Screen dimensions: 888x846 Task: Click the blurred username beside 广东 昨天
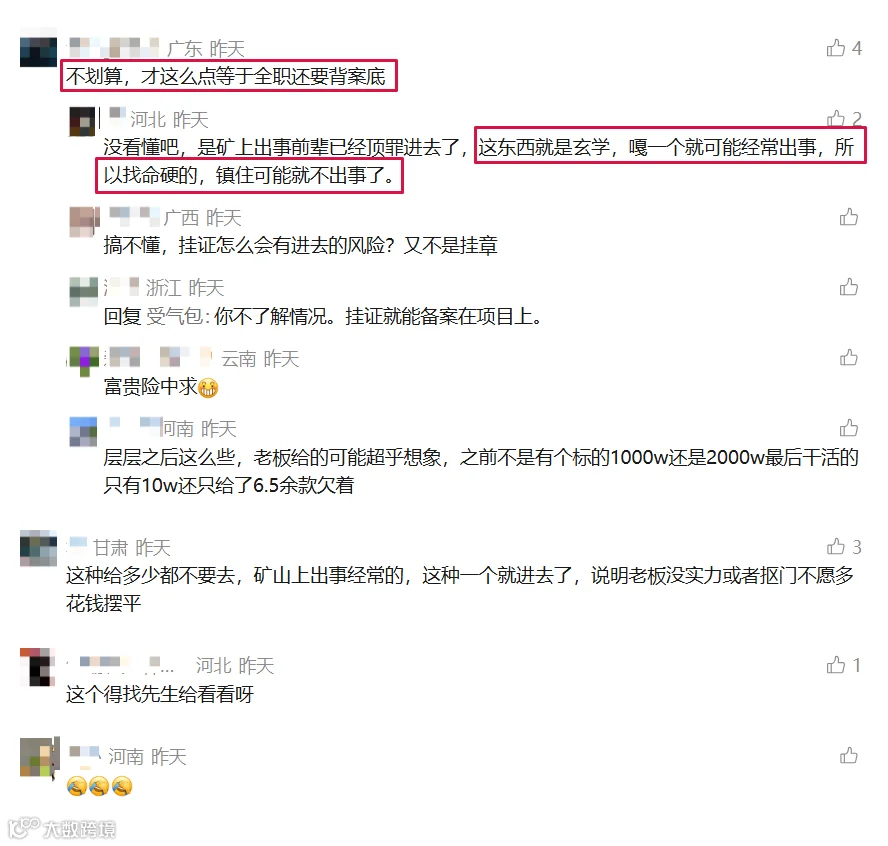113,48
